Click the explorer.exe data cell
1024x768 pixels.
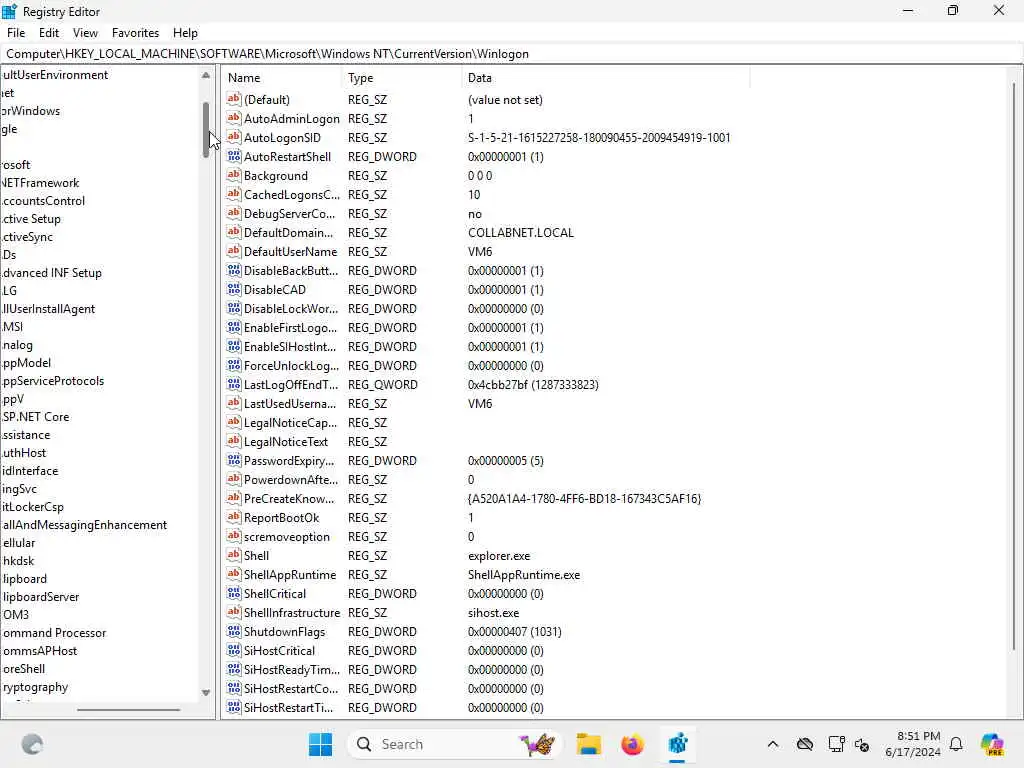[499, 556]
